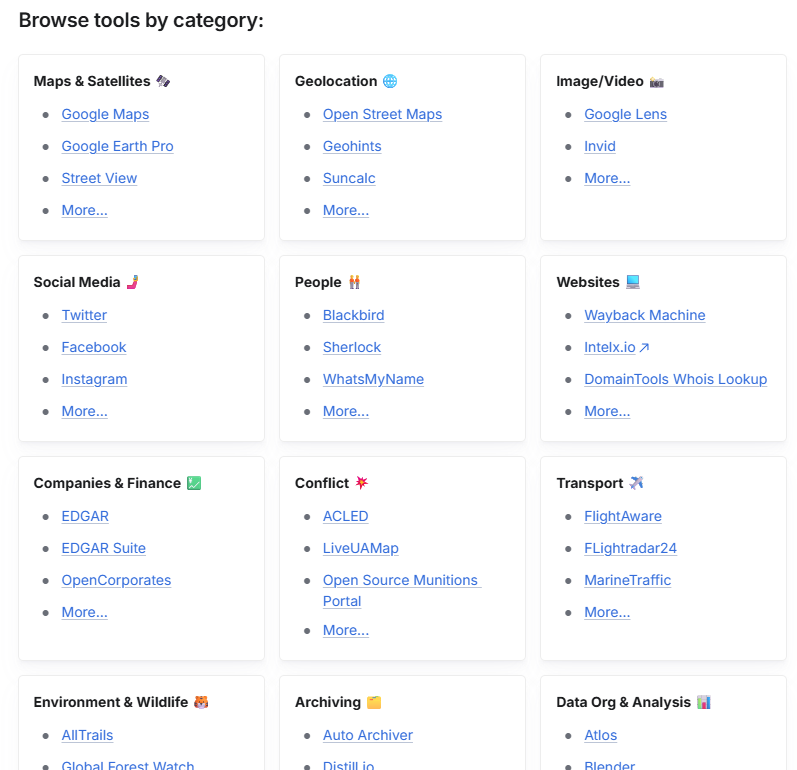Click the people icon beside People heading
The image size is (797, 770).
pyautogui.click(x=354, y=282)
